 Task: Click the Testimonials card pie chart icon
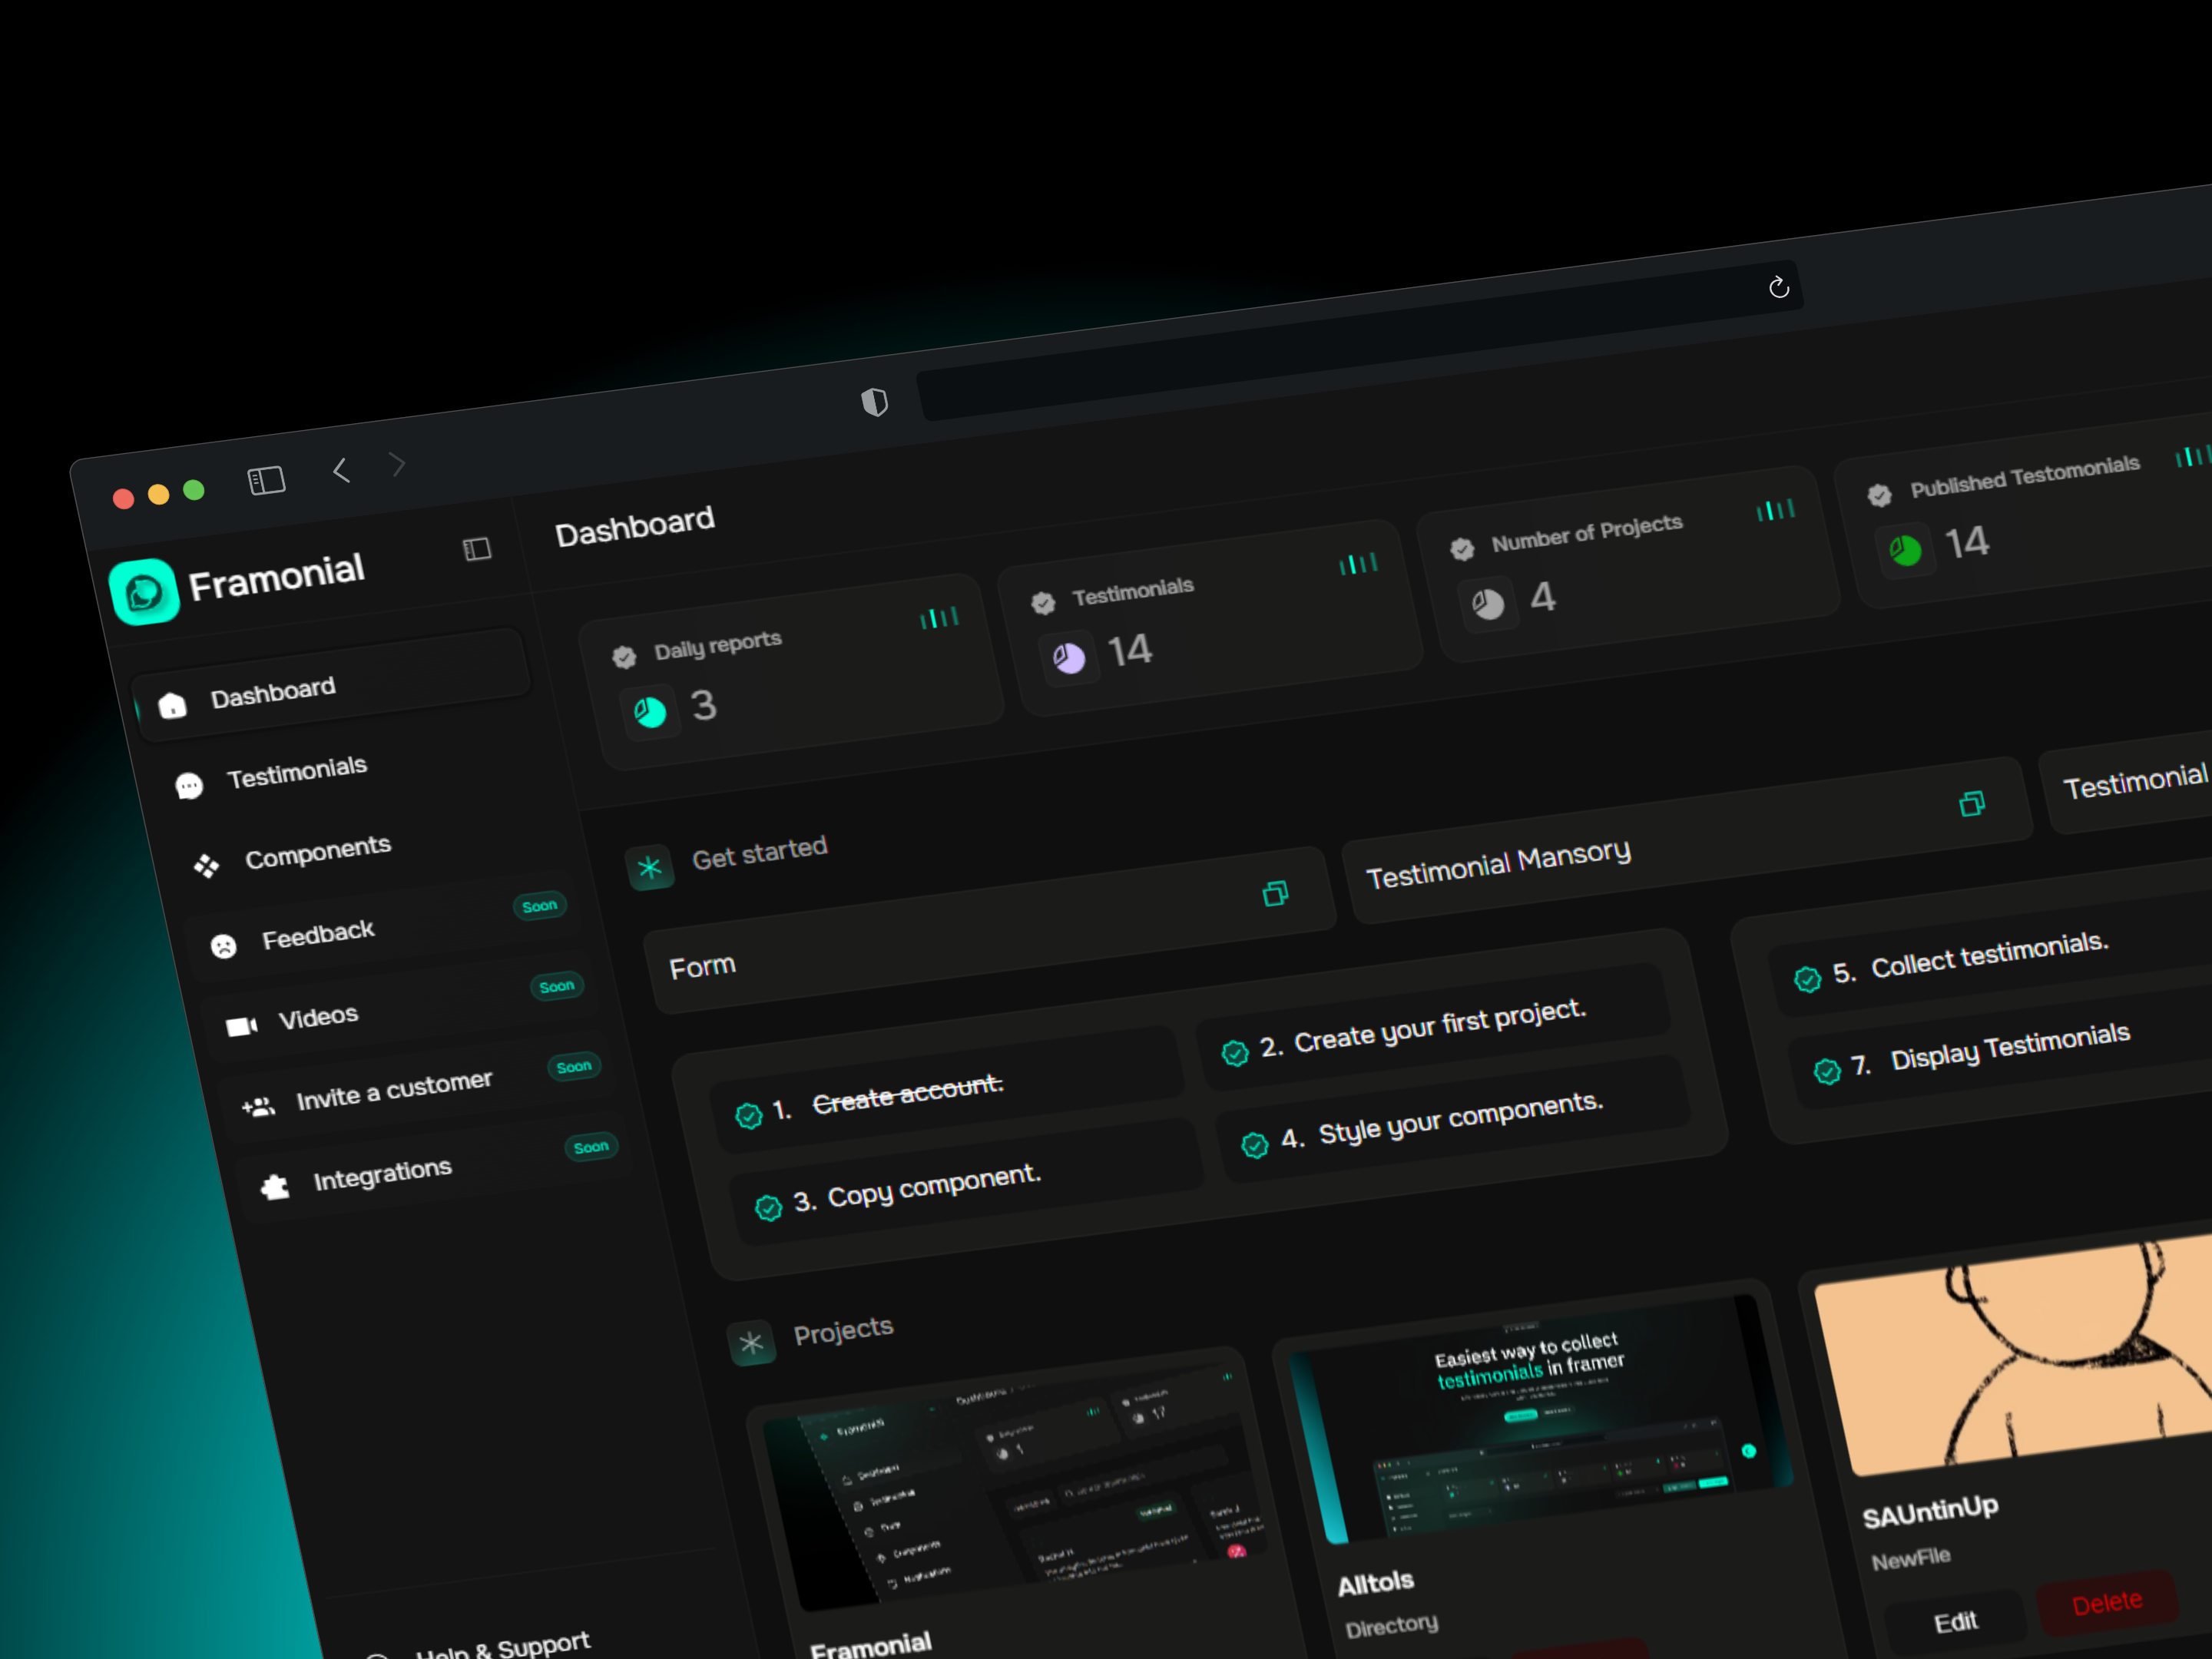pyautogui.click(x=1069, y=658)
